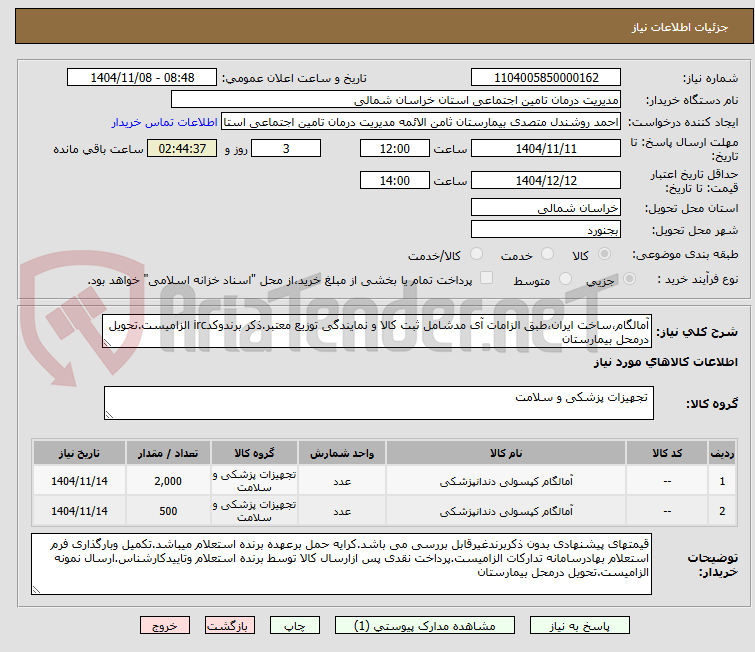This screenshot has width=755, height=652.
Task: Click the اطلاعات کالاهای مورد نیاز section heading
Action: (x=665, y=362)
